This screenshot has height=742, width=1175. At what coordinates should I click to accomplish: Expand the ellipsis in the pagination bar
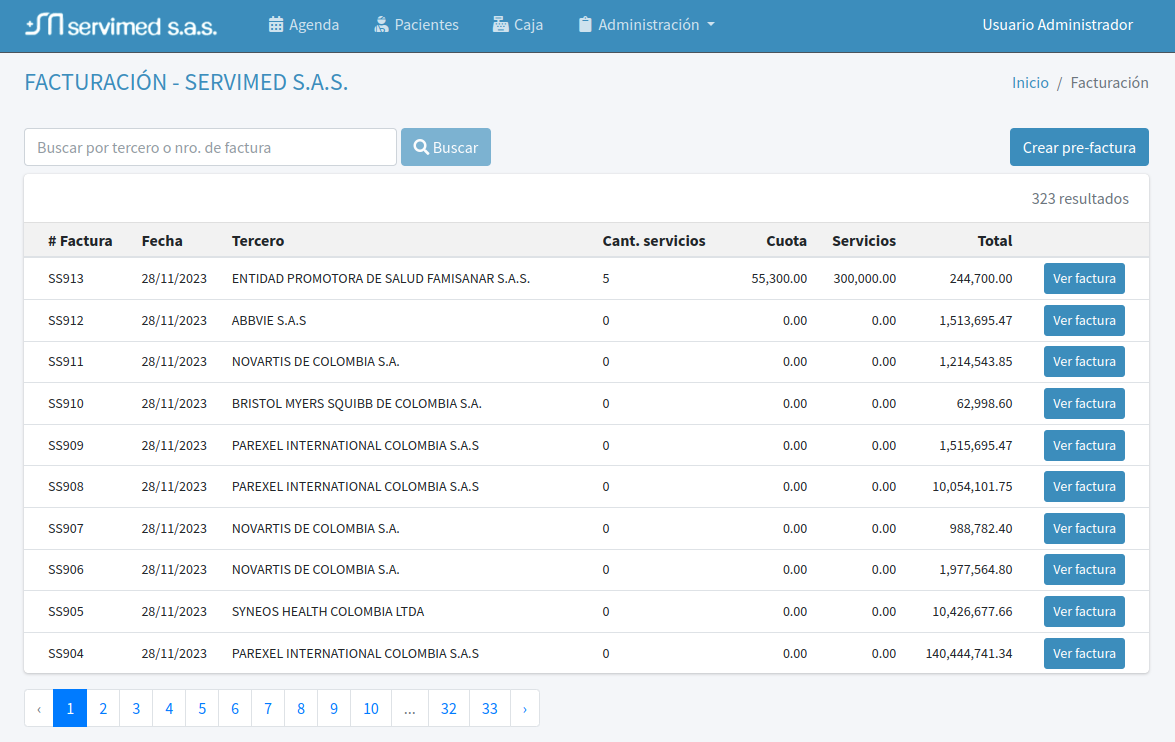point(409,708)
